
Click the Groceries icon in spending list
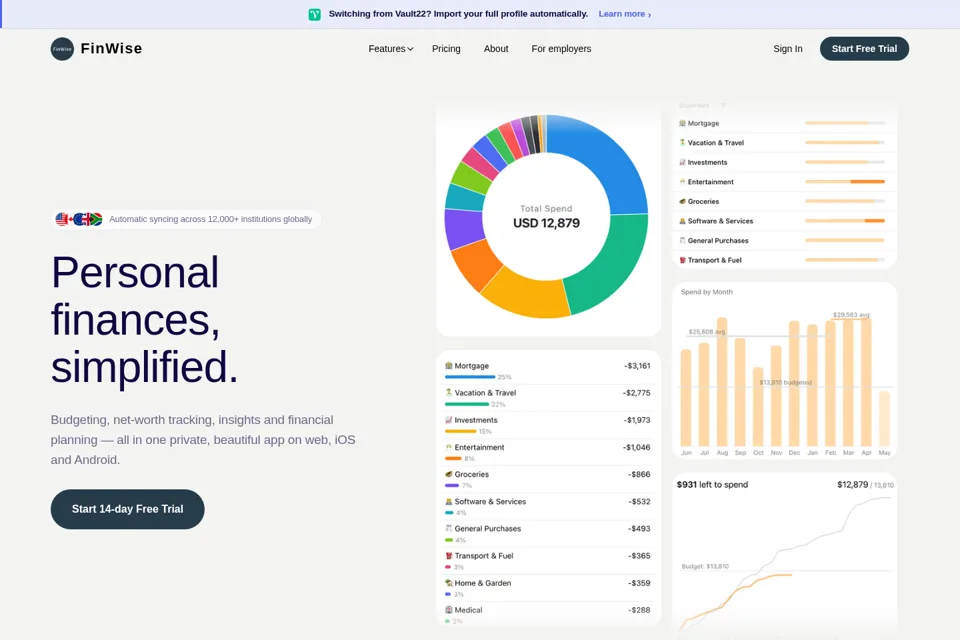pyautogui.click(x=449, y=474)
